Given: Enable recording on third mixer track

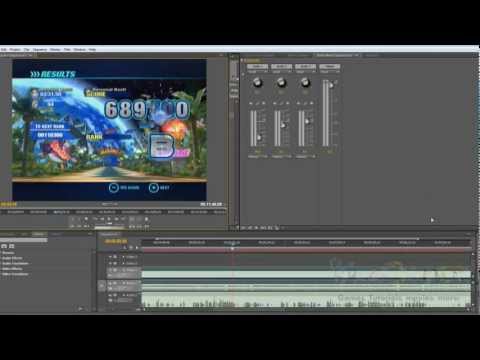Looking at the screenshot, I should pyautogui.click(x=312, y=104).
